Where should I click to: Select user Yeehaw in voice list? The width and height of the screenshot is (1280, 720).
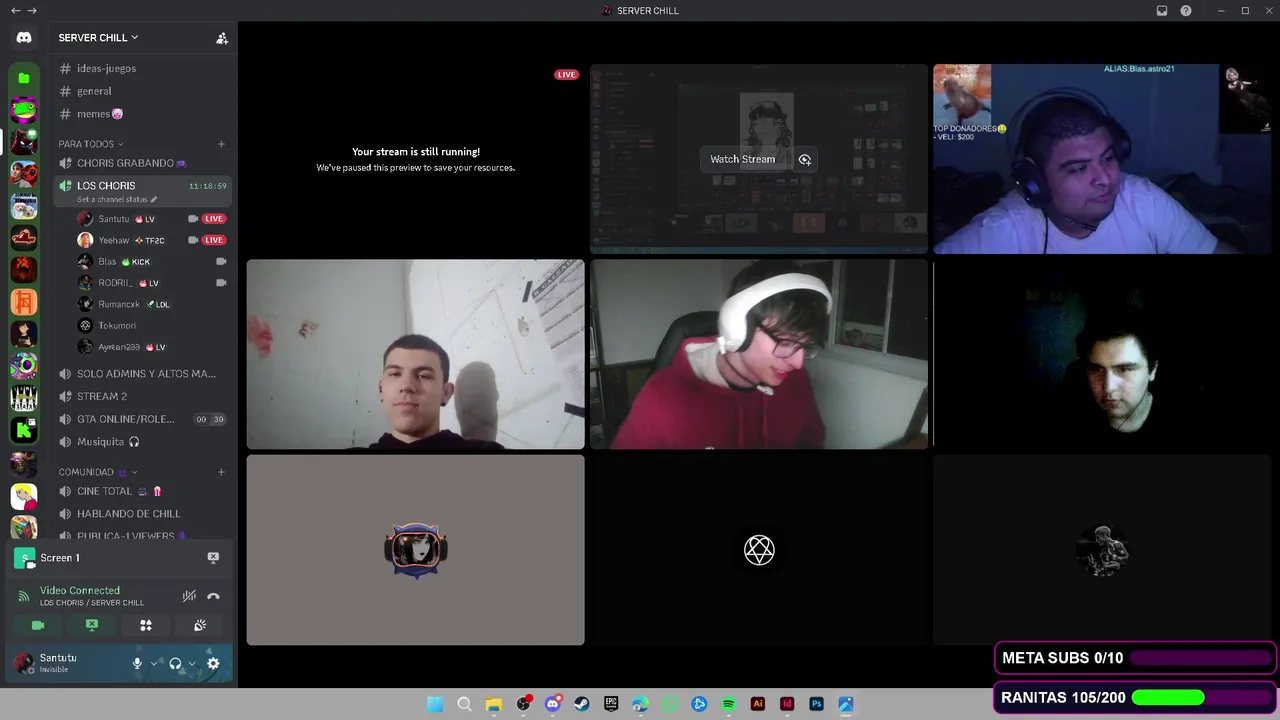150,240
